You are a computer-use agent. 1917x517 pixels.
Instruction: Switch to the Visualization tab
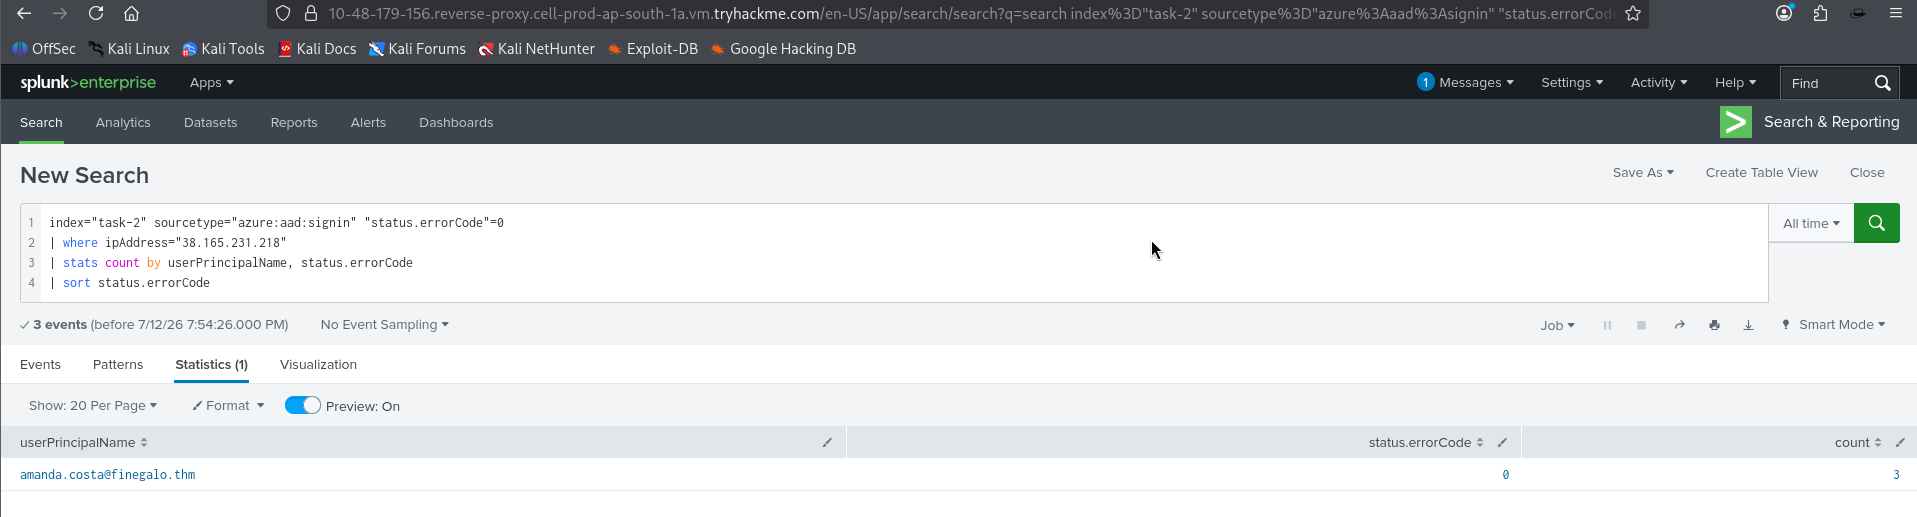coord(318,364)
